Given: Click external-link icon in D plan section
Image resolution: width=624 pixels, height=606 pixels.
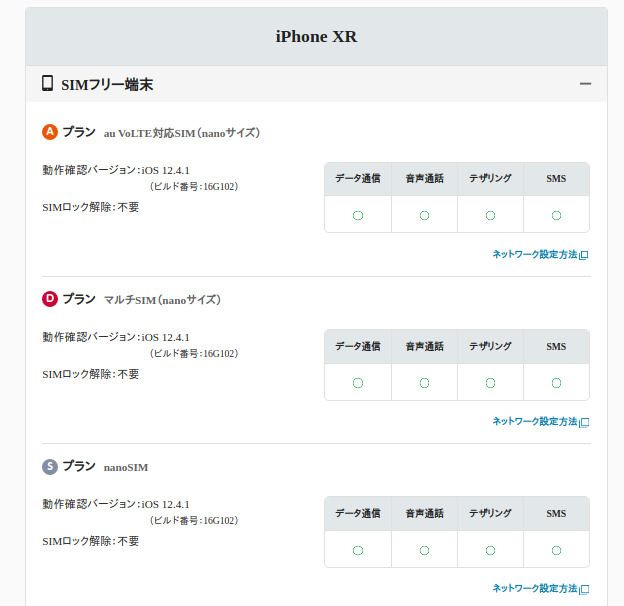Looking at the screenshot, I should (x=584, y=422).
